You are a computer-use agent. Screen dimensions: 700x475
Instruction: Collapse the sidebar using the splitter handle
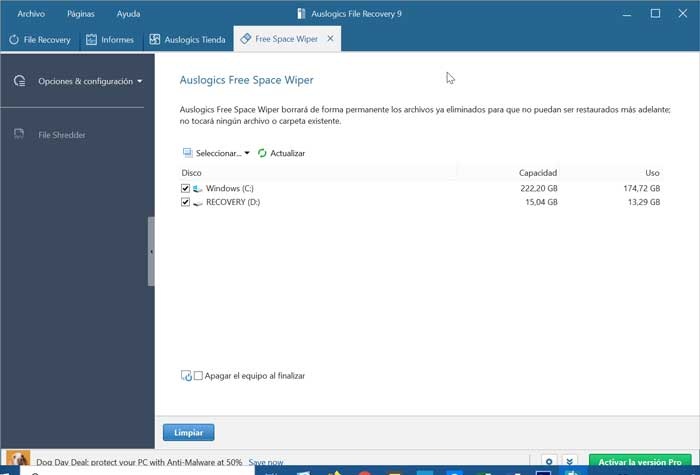pyautogui.click(x=151, y=251)
